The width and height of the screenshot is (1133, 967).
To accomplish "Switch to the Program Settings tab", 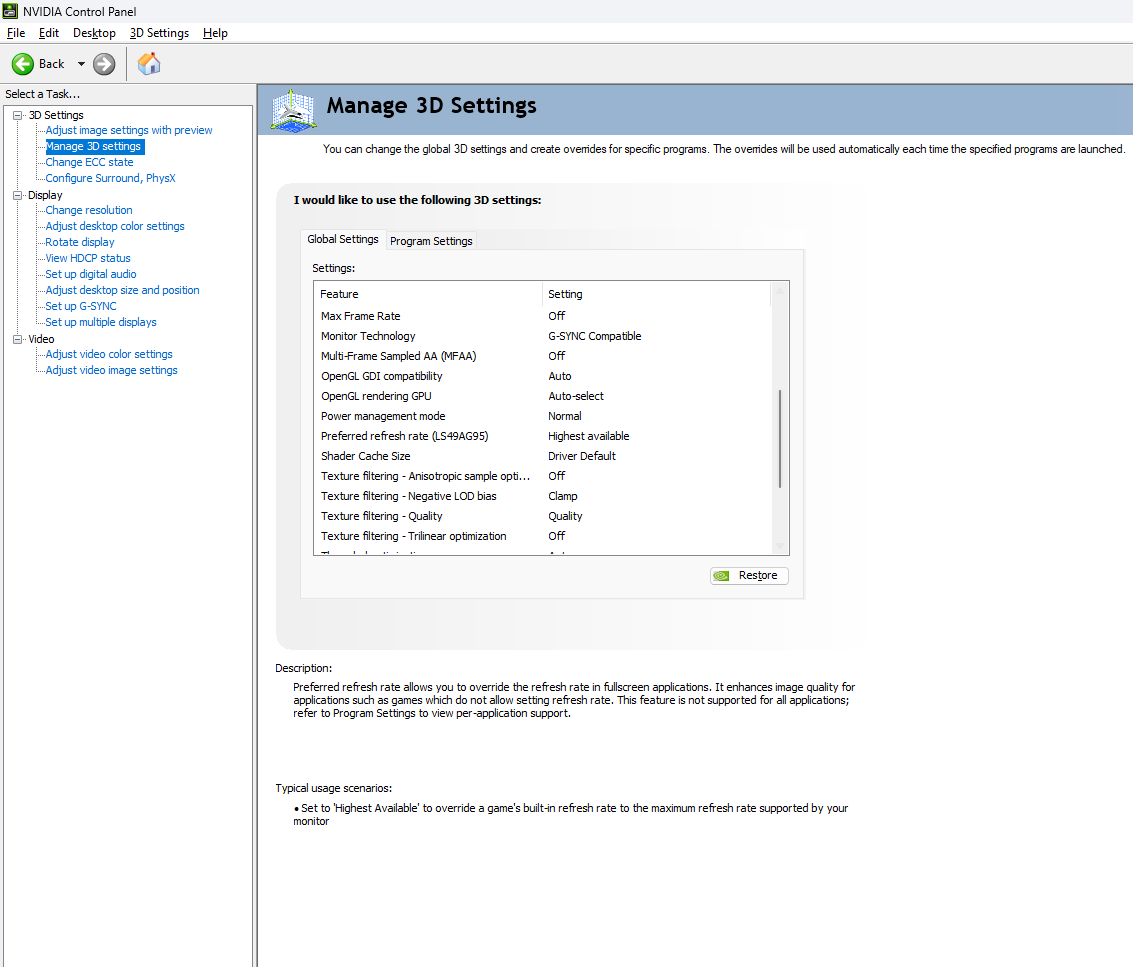I will pos(431,241).
